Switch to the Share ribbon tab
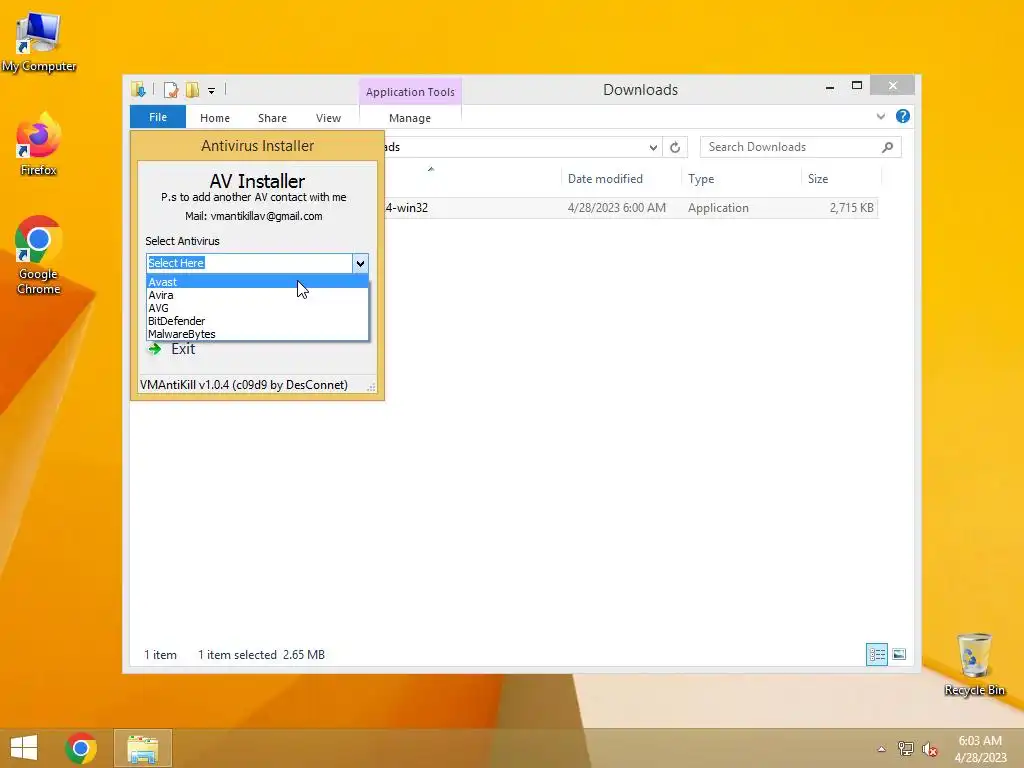 272,118
